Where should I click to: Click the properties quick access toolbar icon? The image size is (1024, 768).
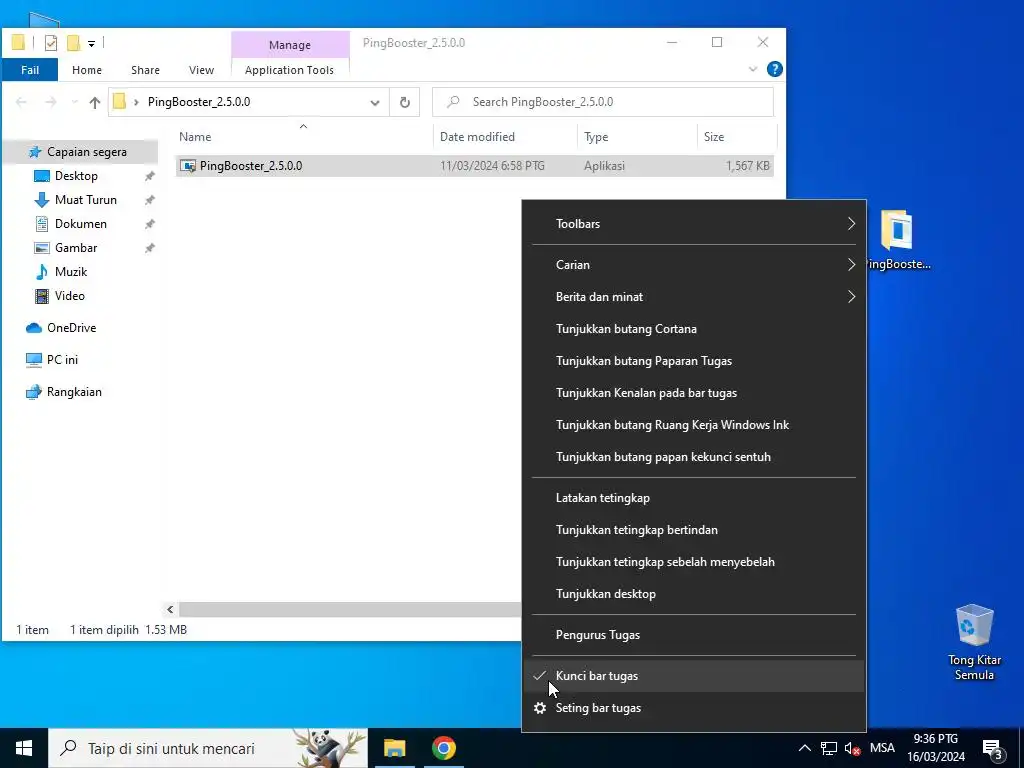coord(50,43)
